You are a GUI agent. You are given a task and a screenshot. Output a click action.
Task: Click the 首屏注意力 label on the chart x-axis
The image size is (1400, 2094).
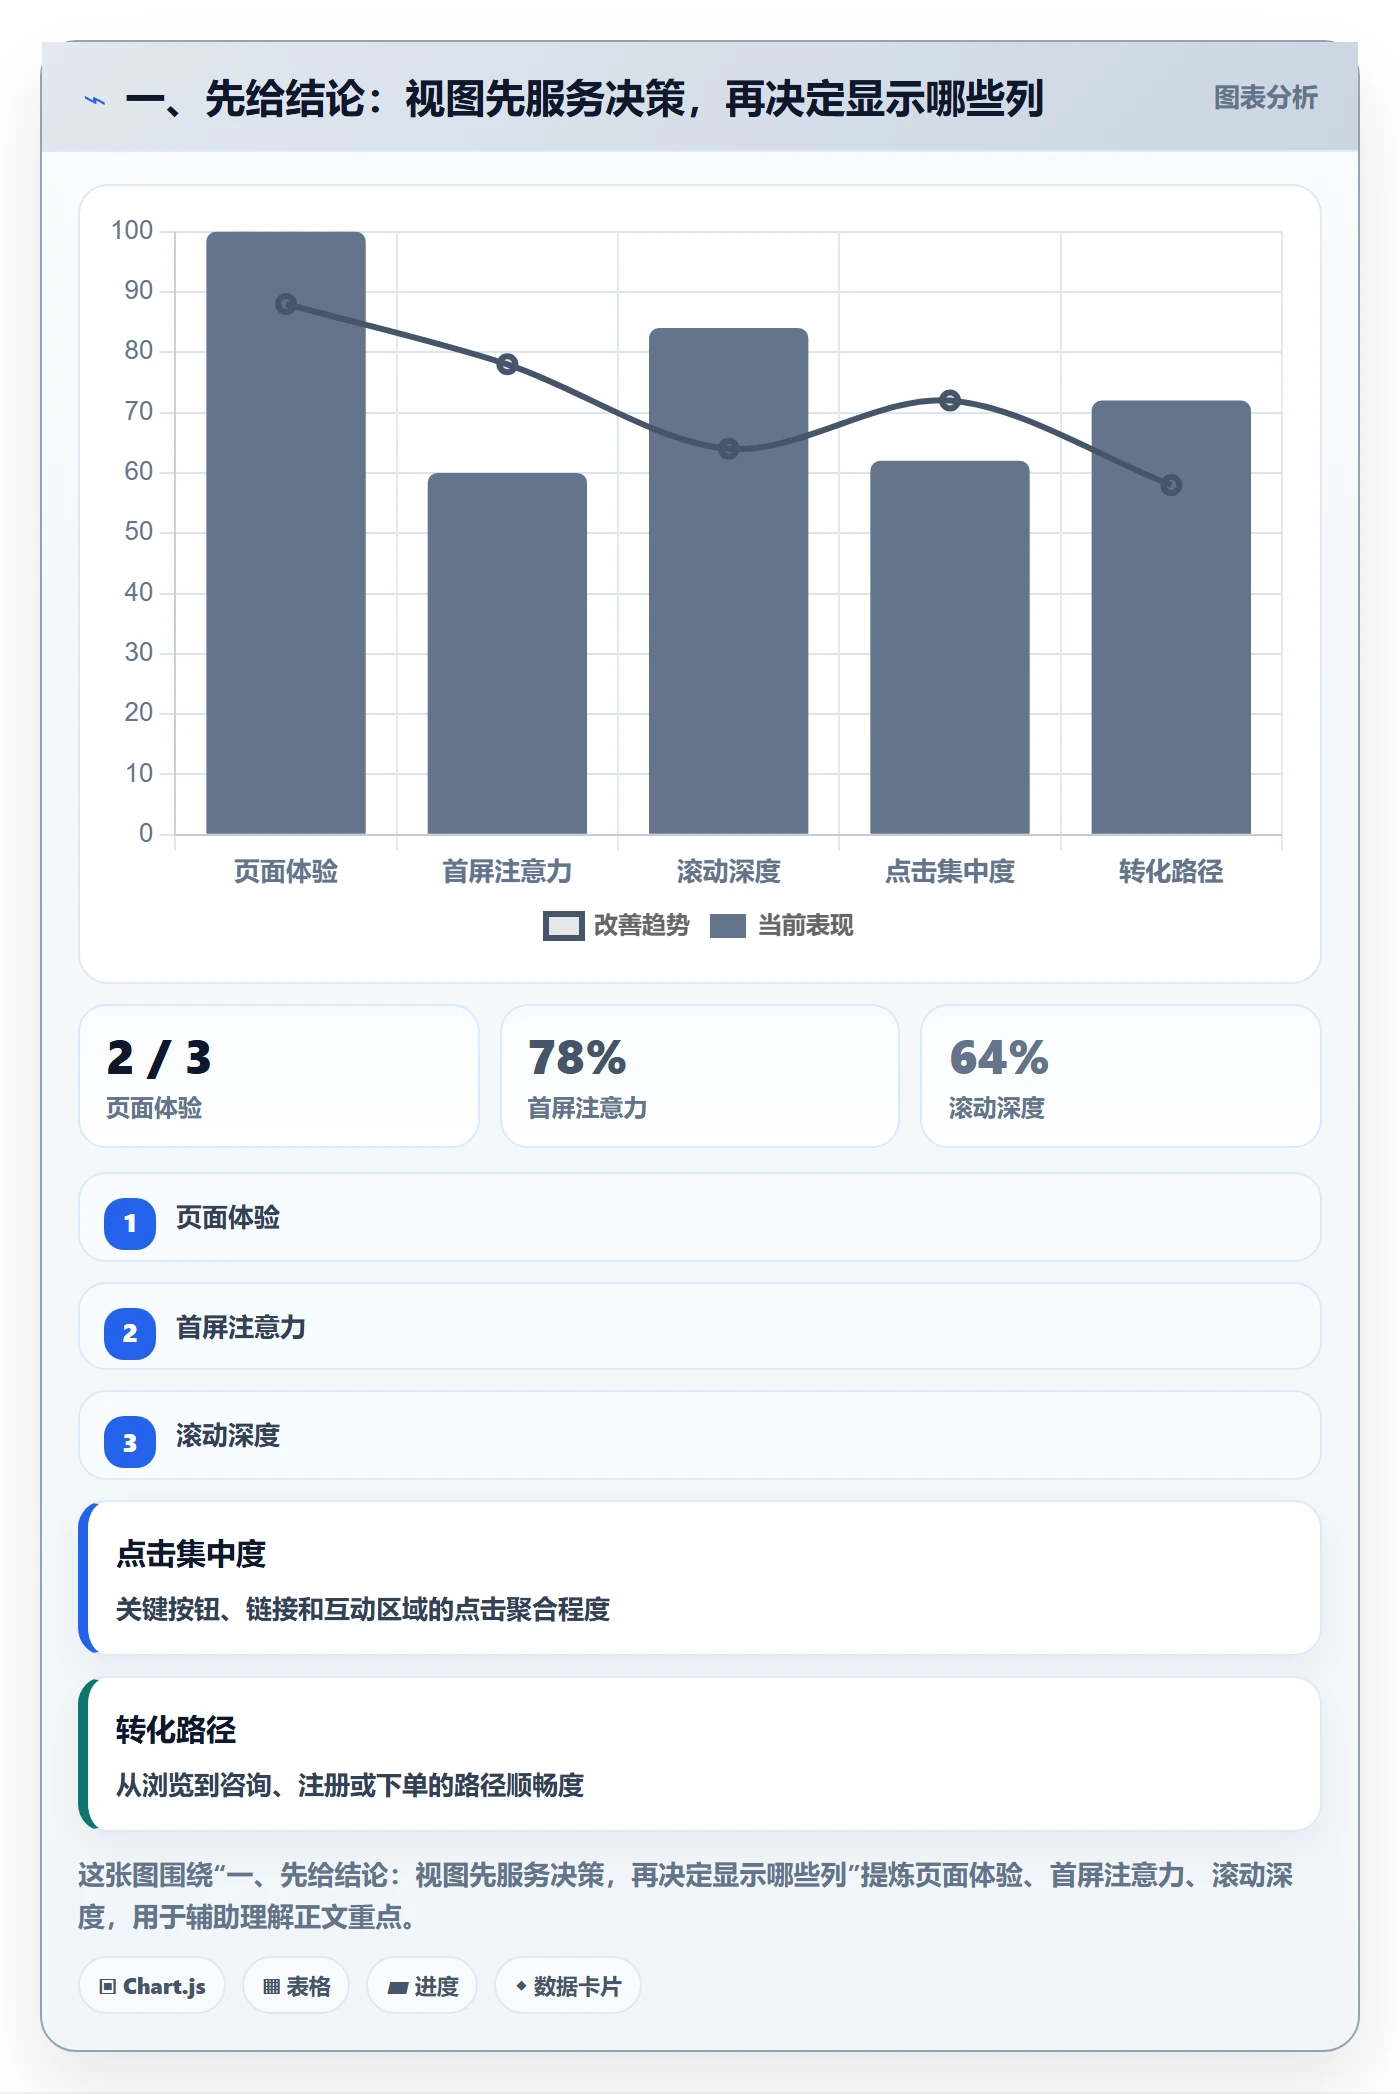pos(507,872)
